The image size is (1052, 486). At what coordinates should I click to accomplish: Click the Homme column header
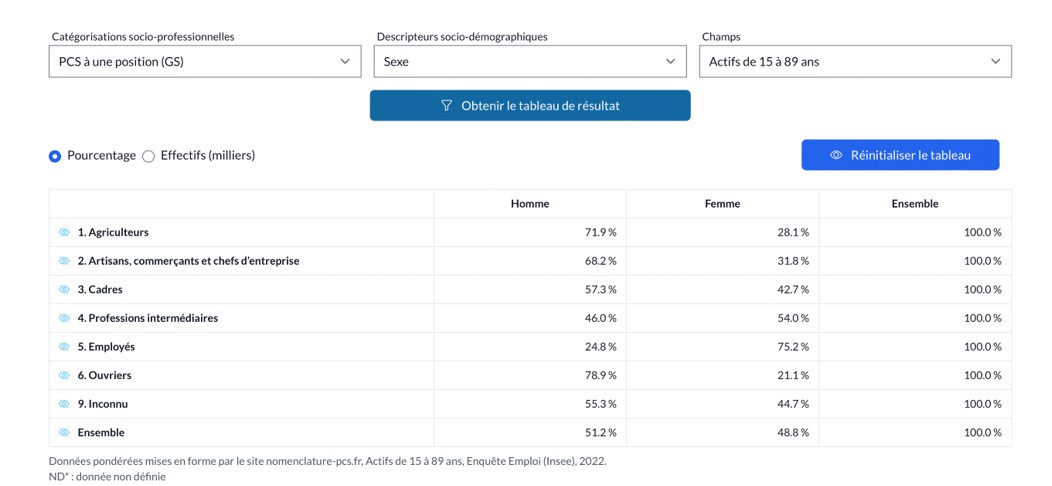click(530, 203)
